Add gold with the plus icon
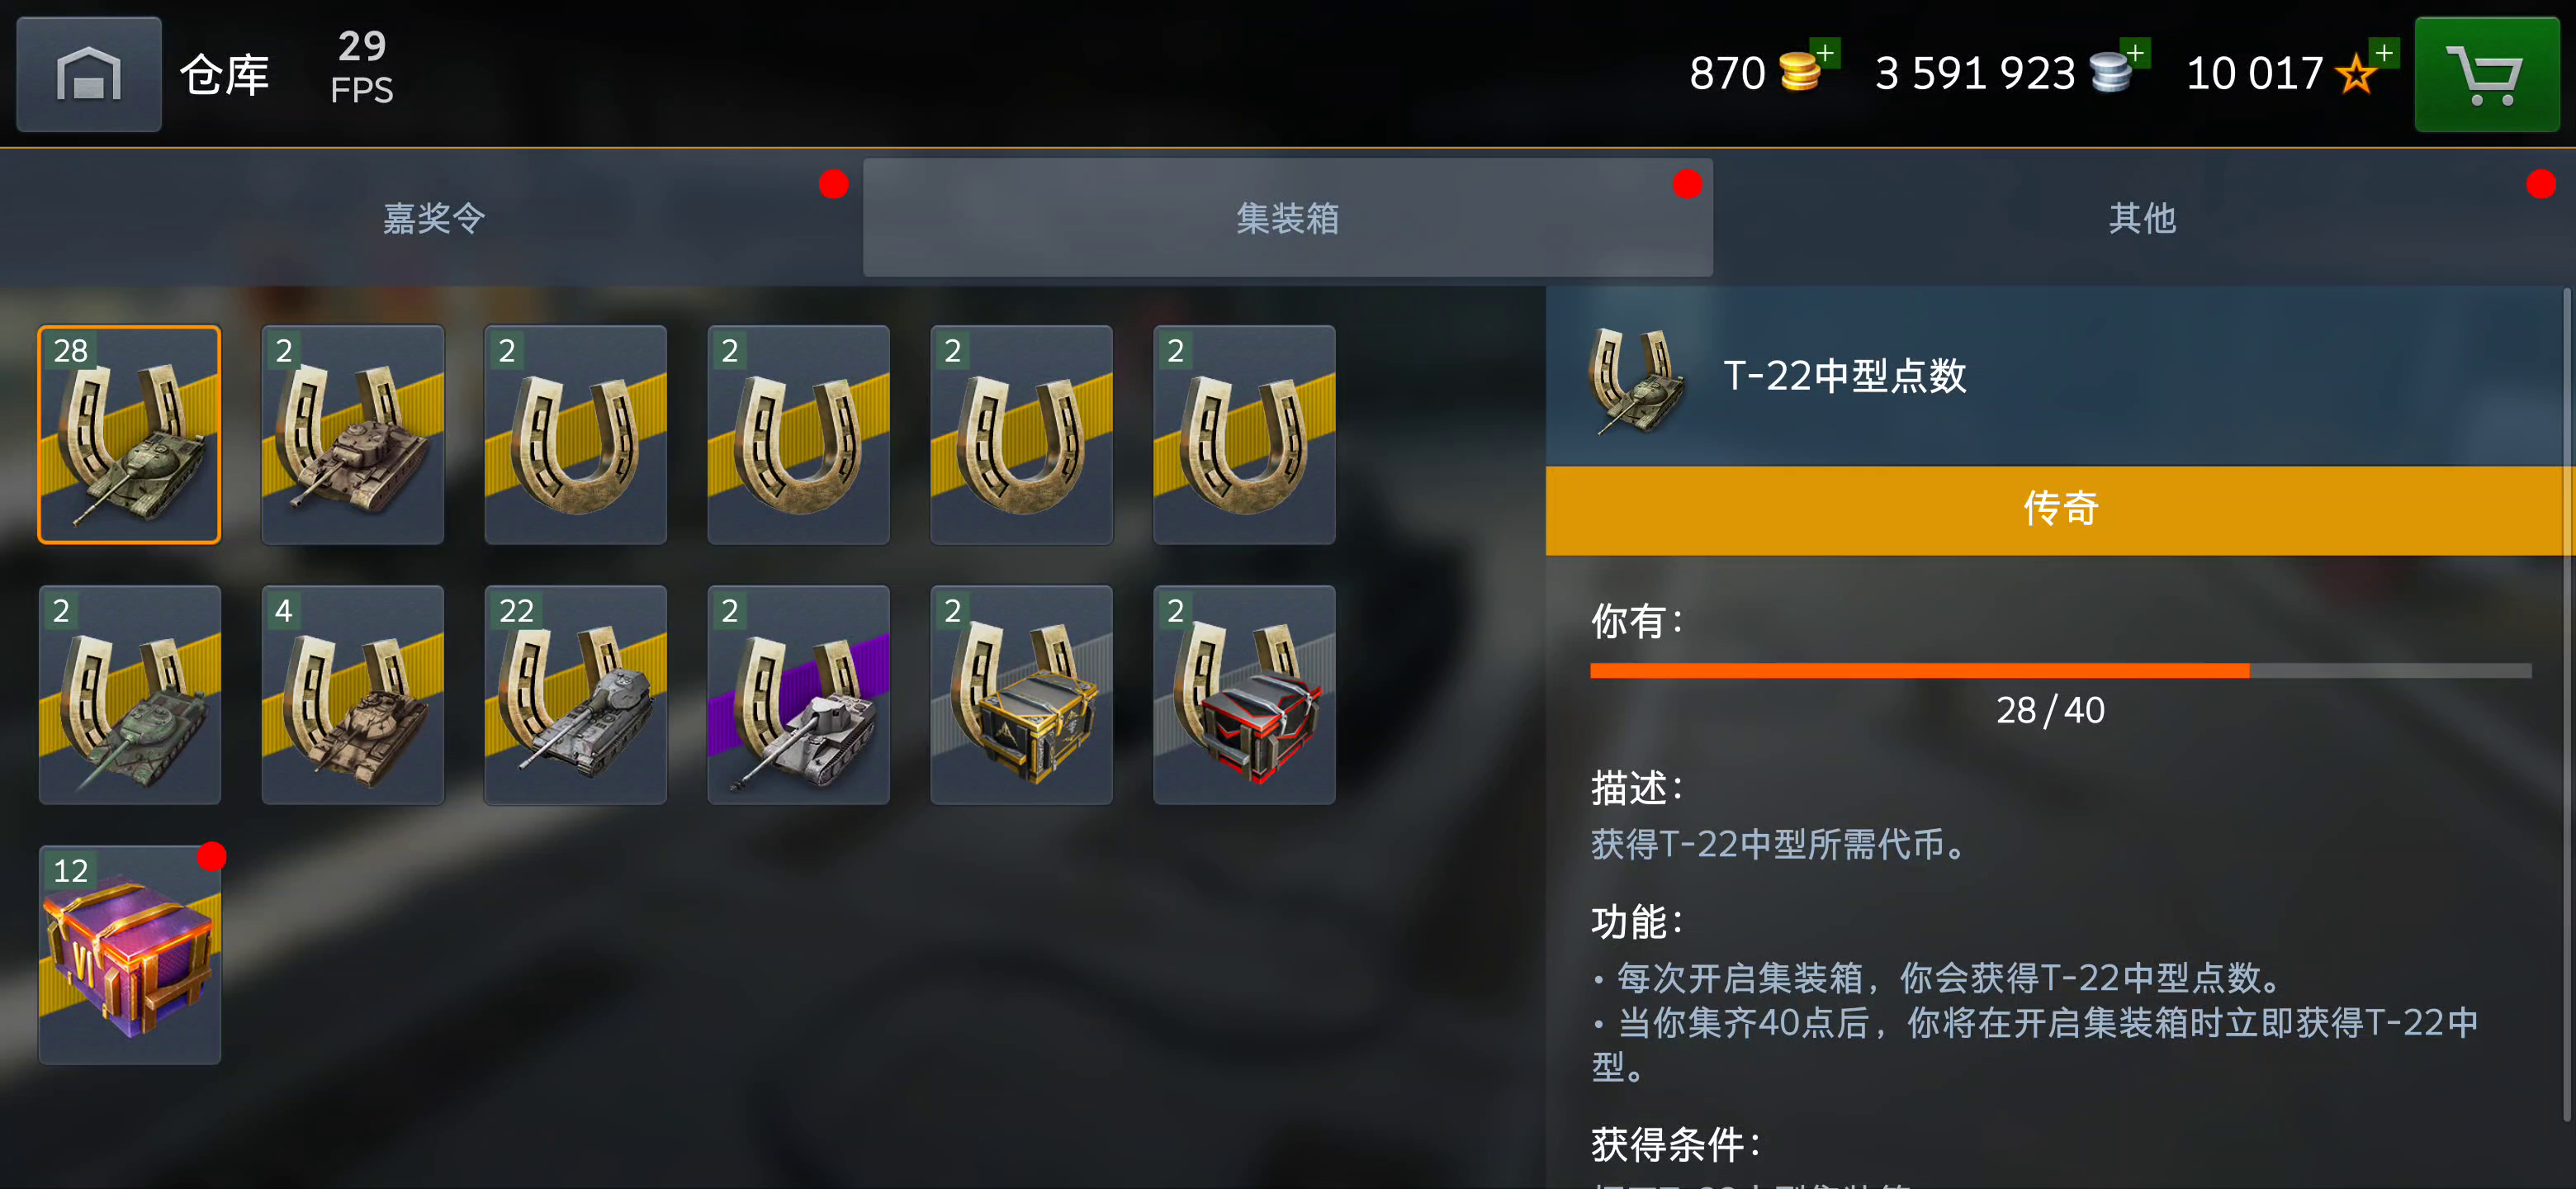The image size is (2576, 1189). pyautogui.click(x=1825, y=52)
